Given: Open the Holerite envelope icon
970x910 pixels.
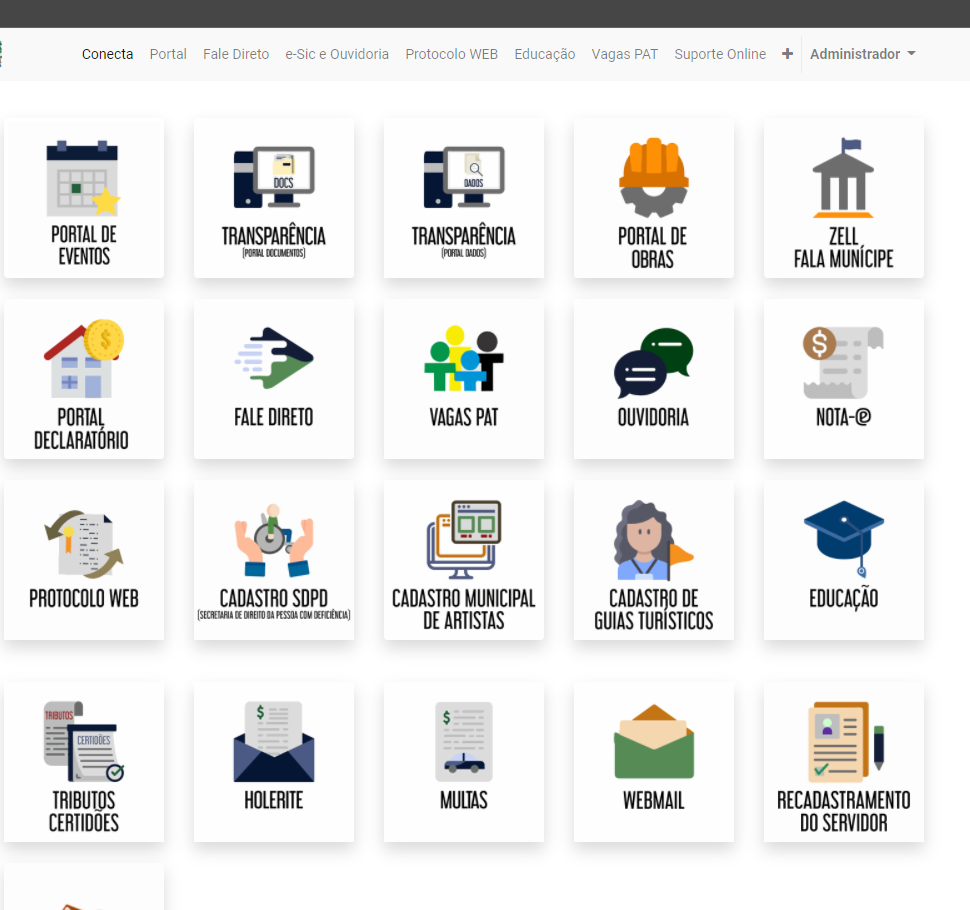Looking at the screenshot, I should (273, 742).
